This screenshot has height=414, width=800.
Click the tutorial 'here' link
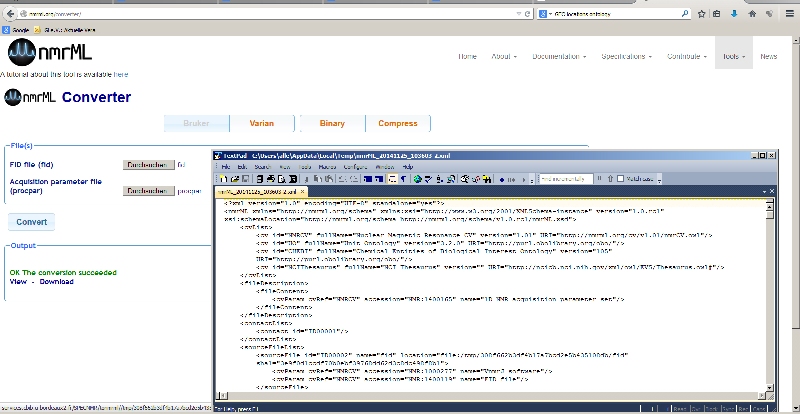(121, 75)
